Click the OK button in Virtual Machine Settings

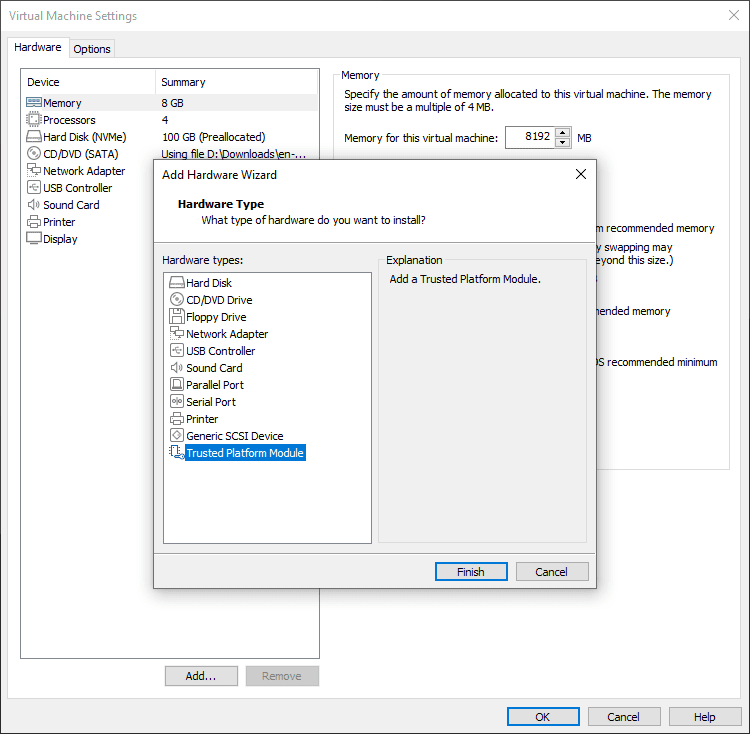(x=543, y=716)
